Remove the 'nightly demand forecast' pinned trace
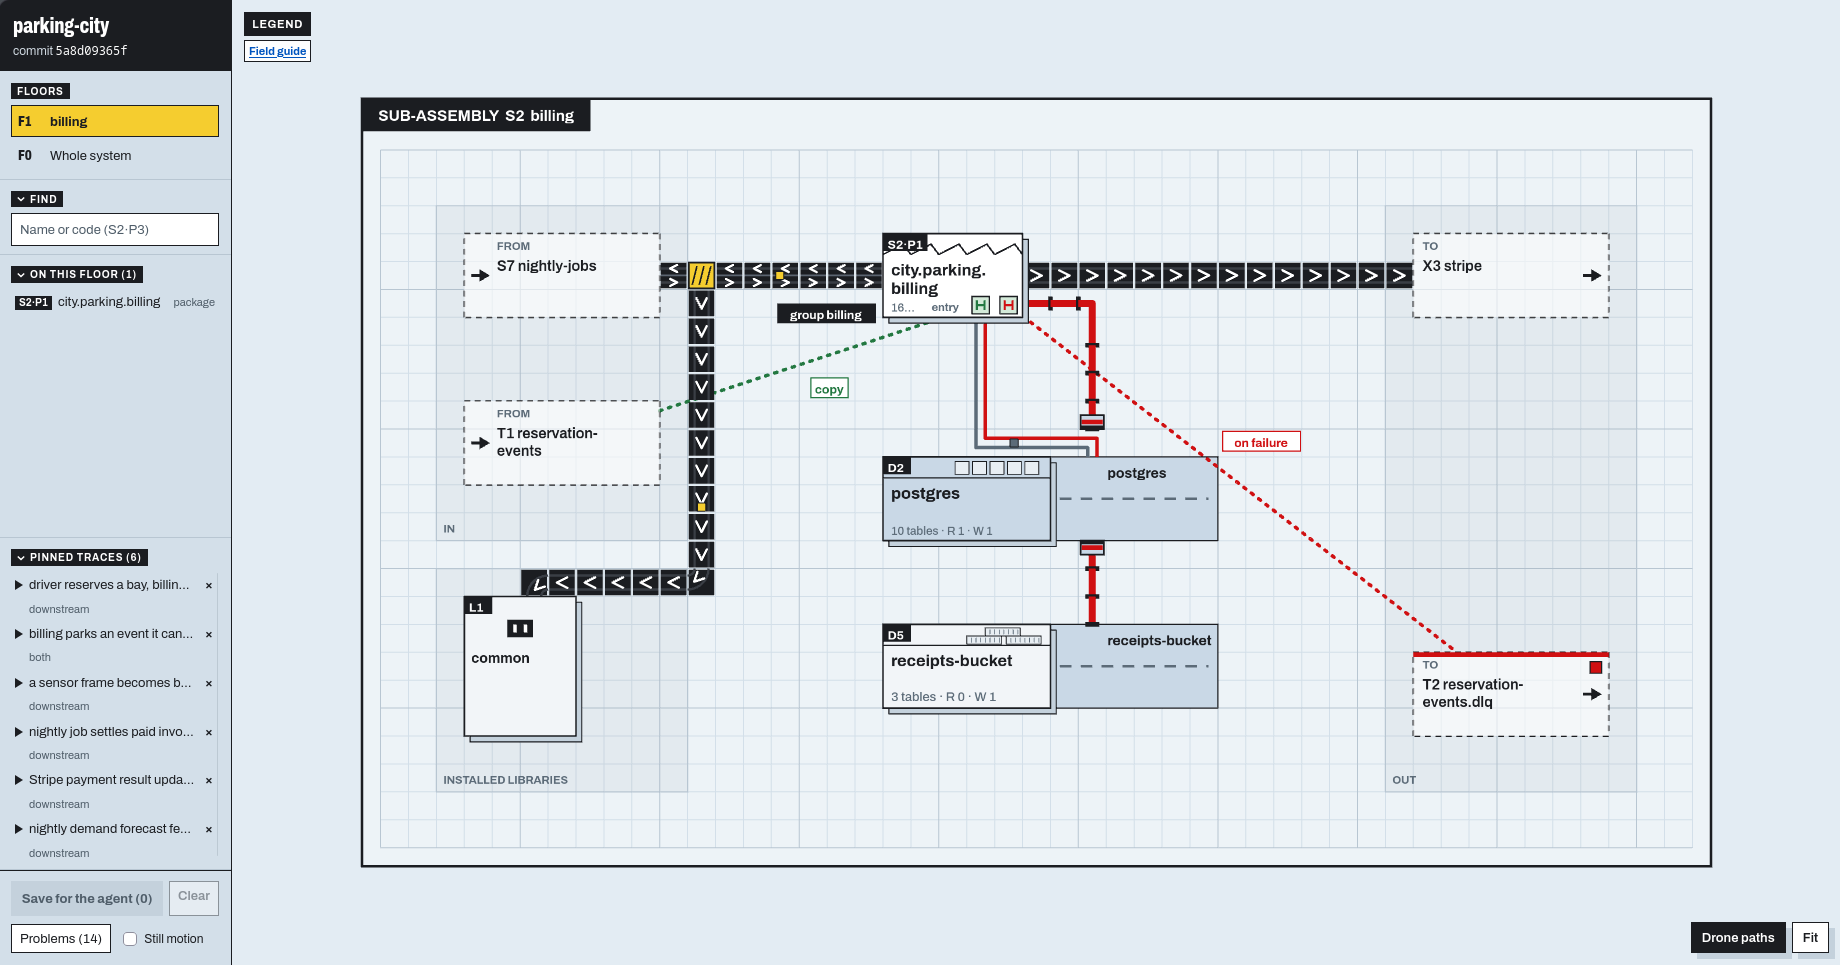 tap(209, 830)
